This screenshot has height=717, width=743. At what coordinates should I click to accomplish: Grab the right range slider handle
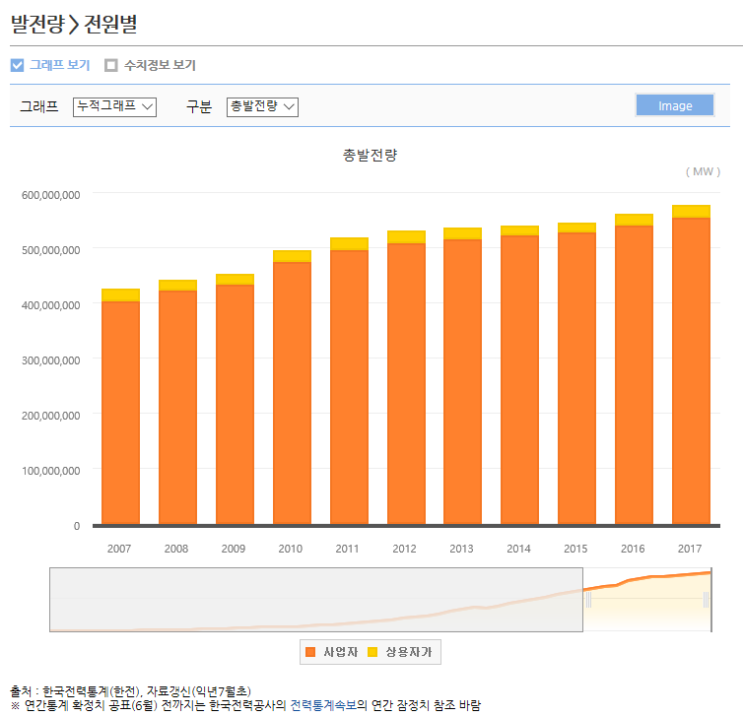pos(706,599)
